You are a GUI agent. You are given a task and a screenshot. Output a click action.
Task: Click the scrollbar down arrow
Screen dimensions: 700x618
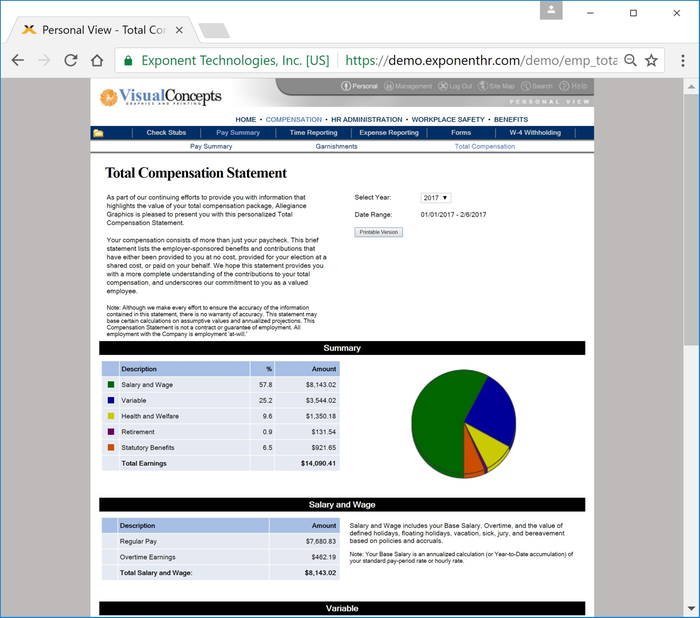click(692, 608)
